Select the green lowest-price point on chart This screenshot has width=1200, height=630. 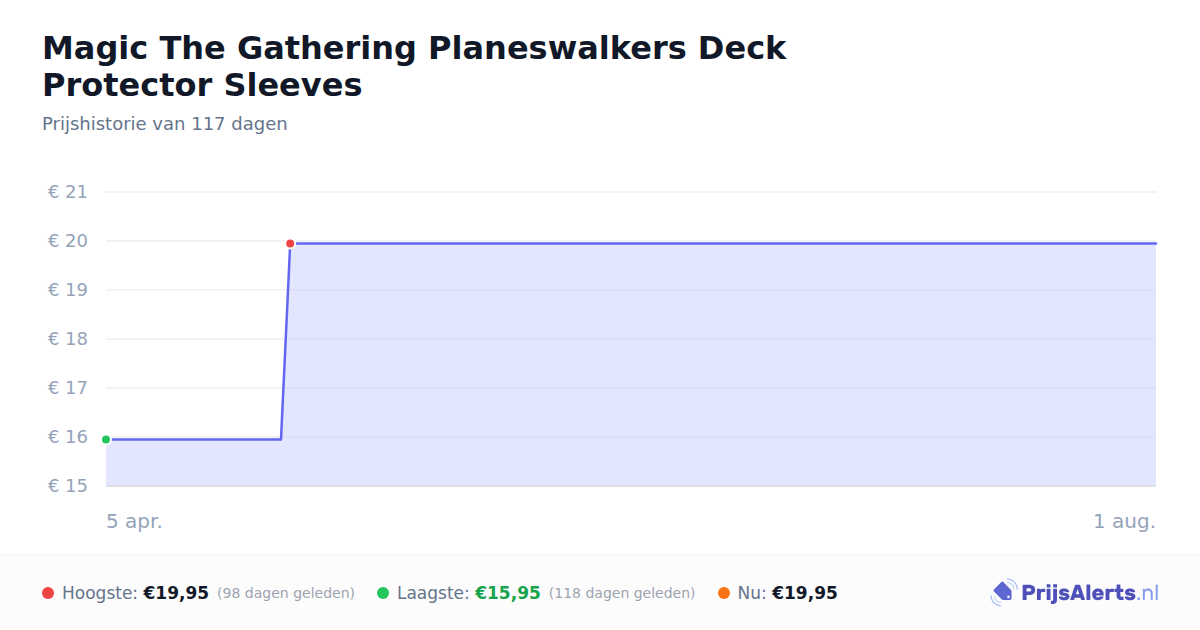106,439
